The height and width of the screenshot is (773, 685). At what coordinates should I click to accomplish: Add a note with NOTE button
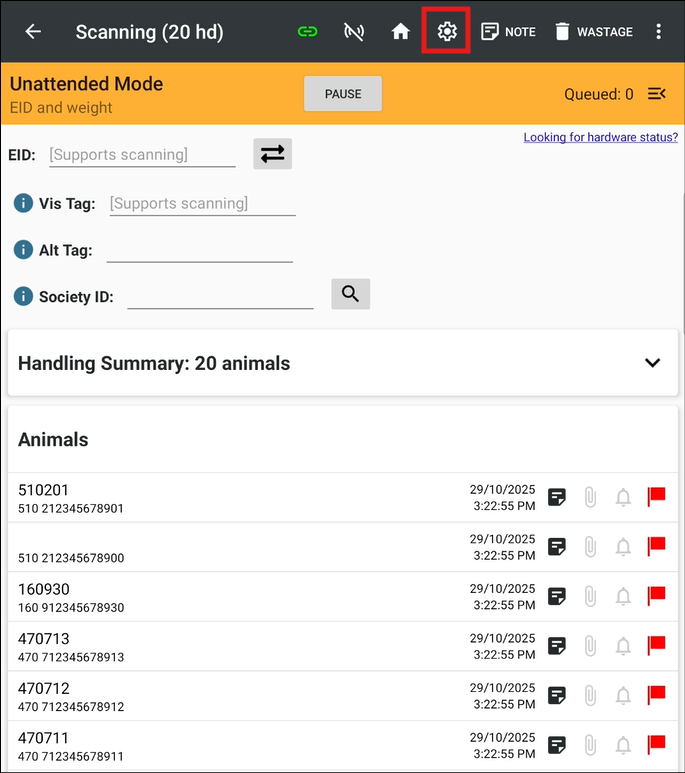[508, 31]
